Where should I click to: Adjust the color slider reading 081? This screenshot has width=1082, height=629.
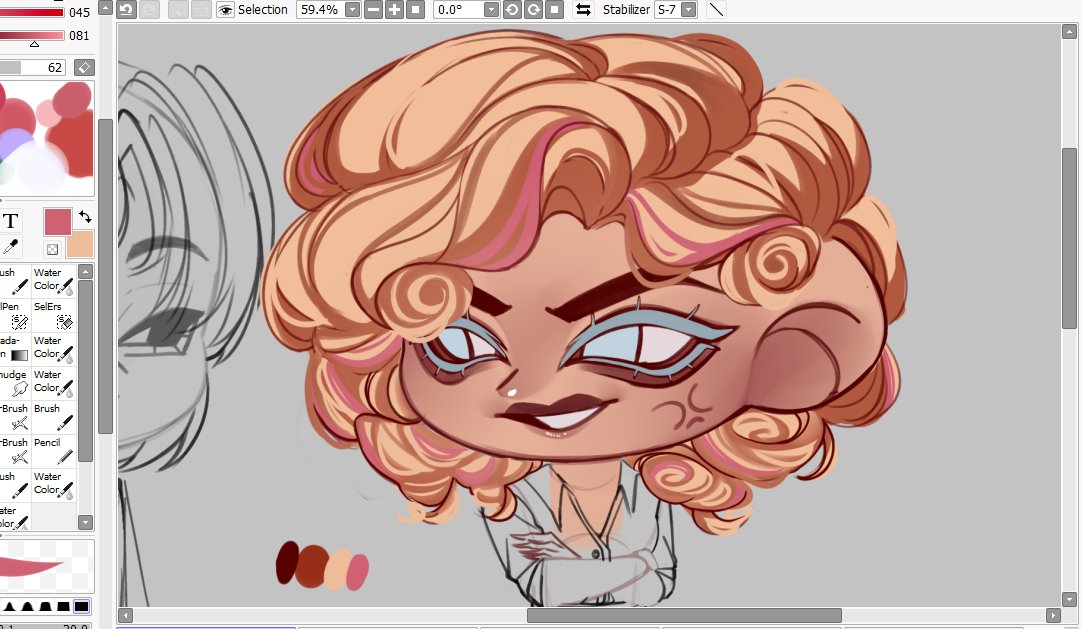(32, 35)
